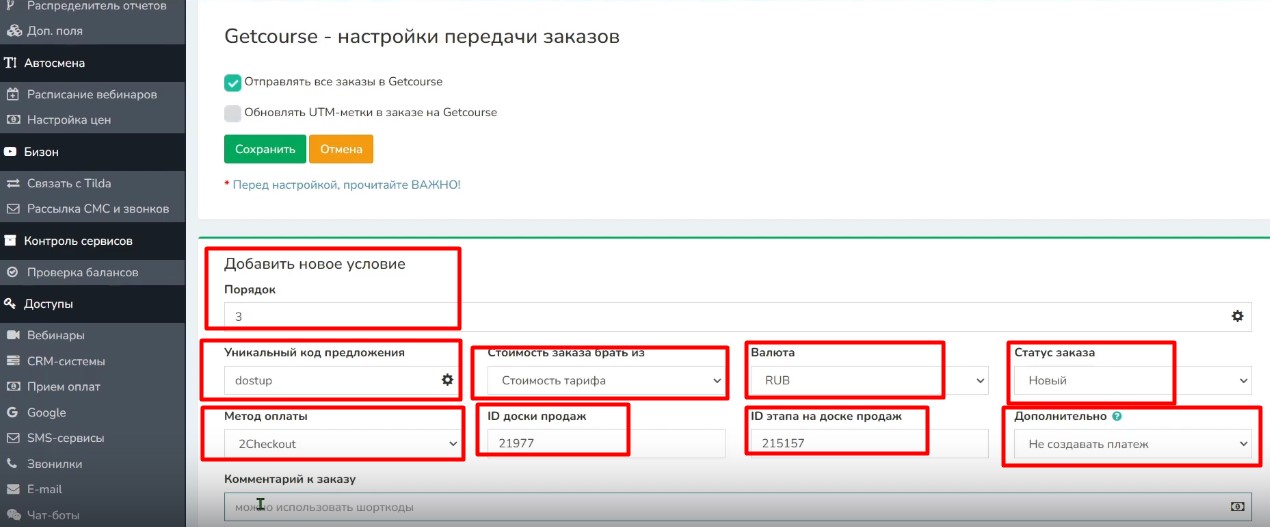Open the Дополнительно dropdown

(x=1132, y=444)
